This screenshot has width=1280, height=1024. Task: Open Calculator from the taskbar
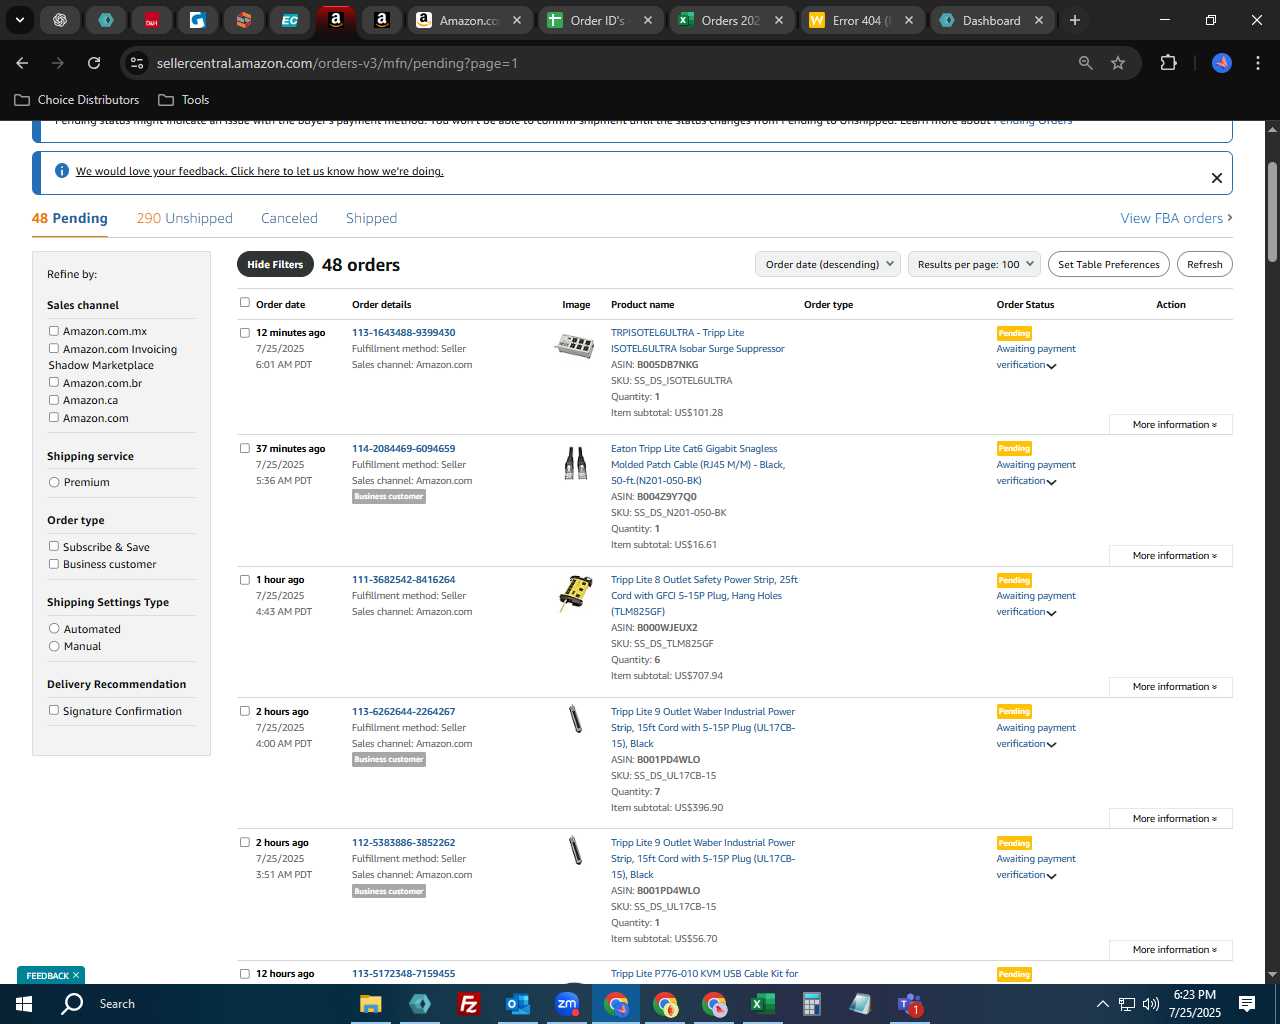[811, 1004]
